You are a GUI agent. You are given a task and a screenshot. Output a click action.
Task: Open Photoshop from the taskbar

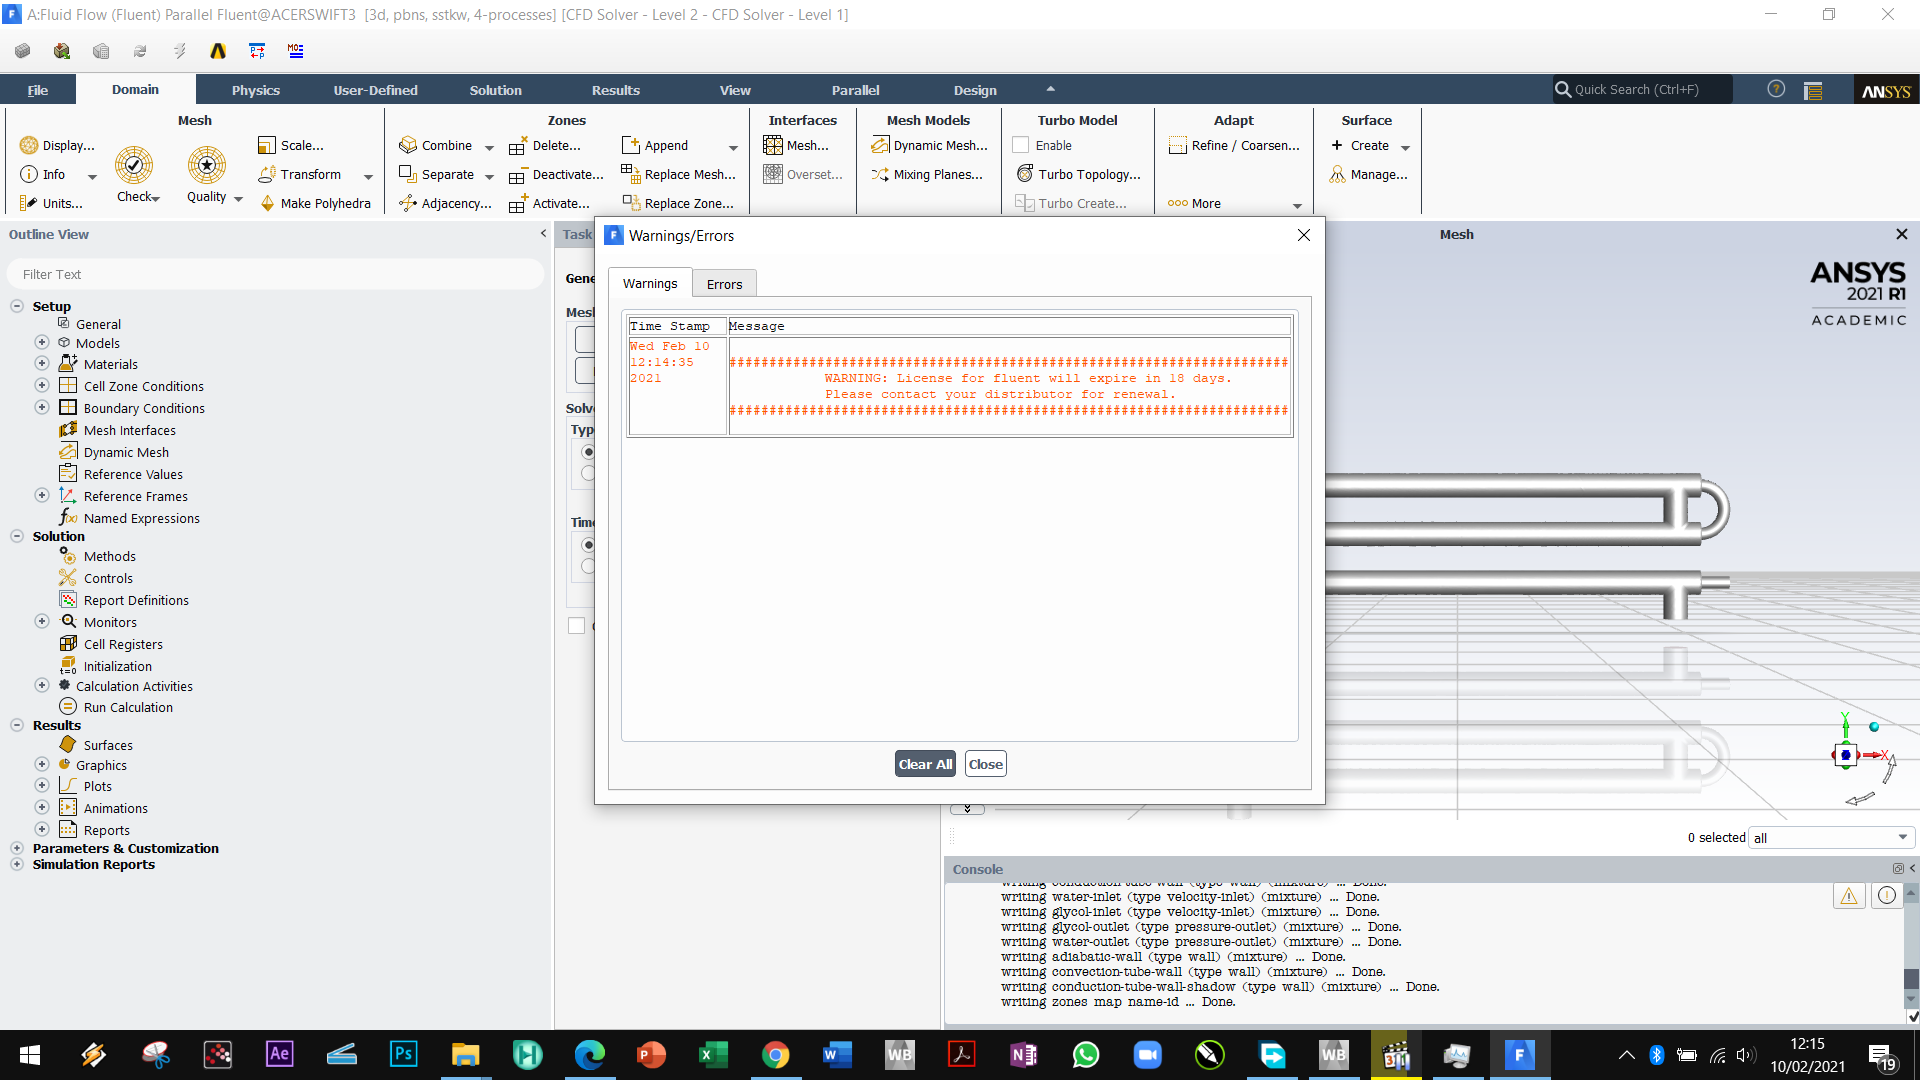(x=403, y=1054)
